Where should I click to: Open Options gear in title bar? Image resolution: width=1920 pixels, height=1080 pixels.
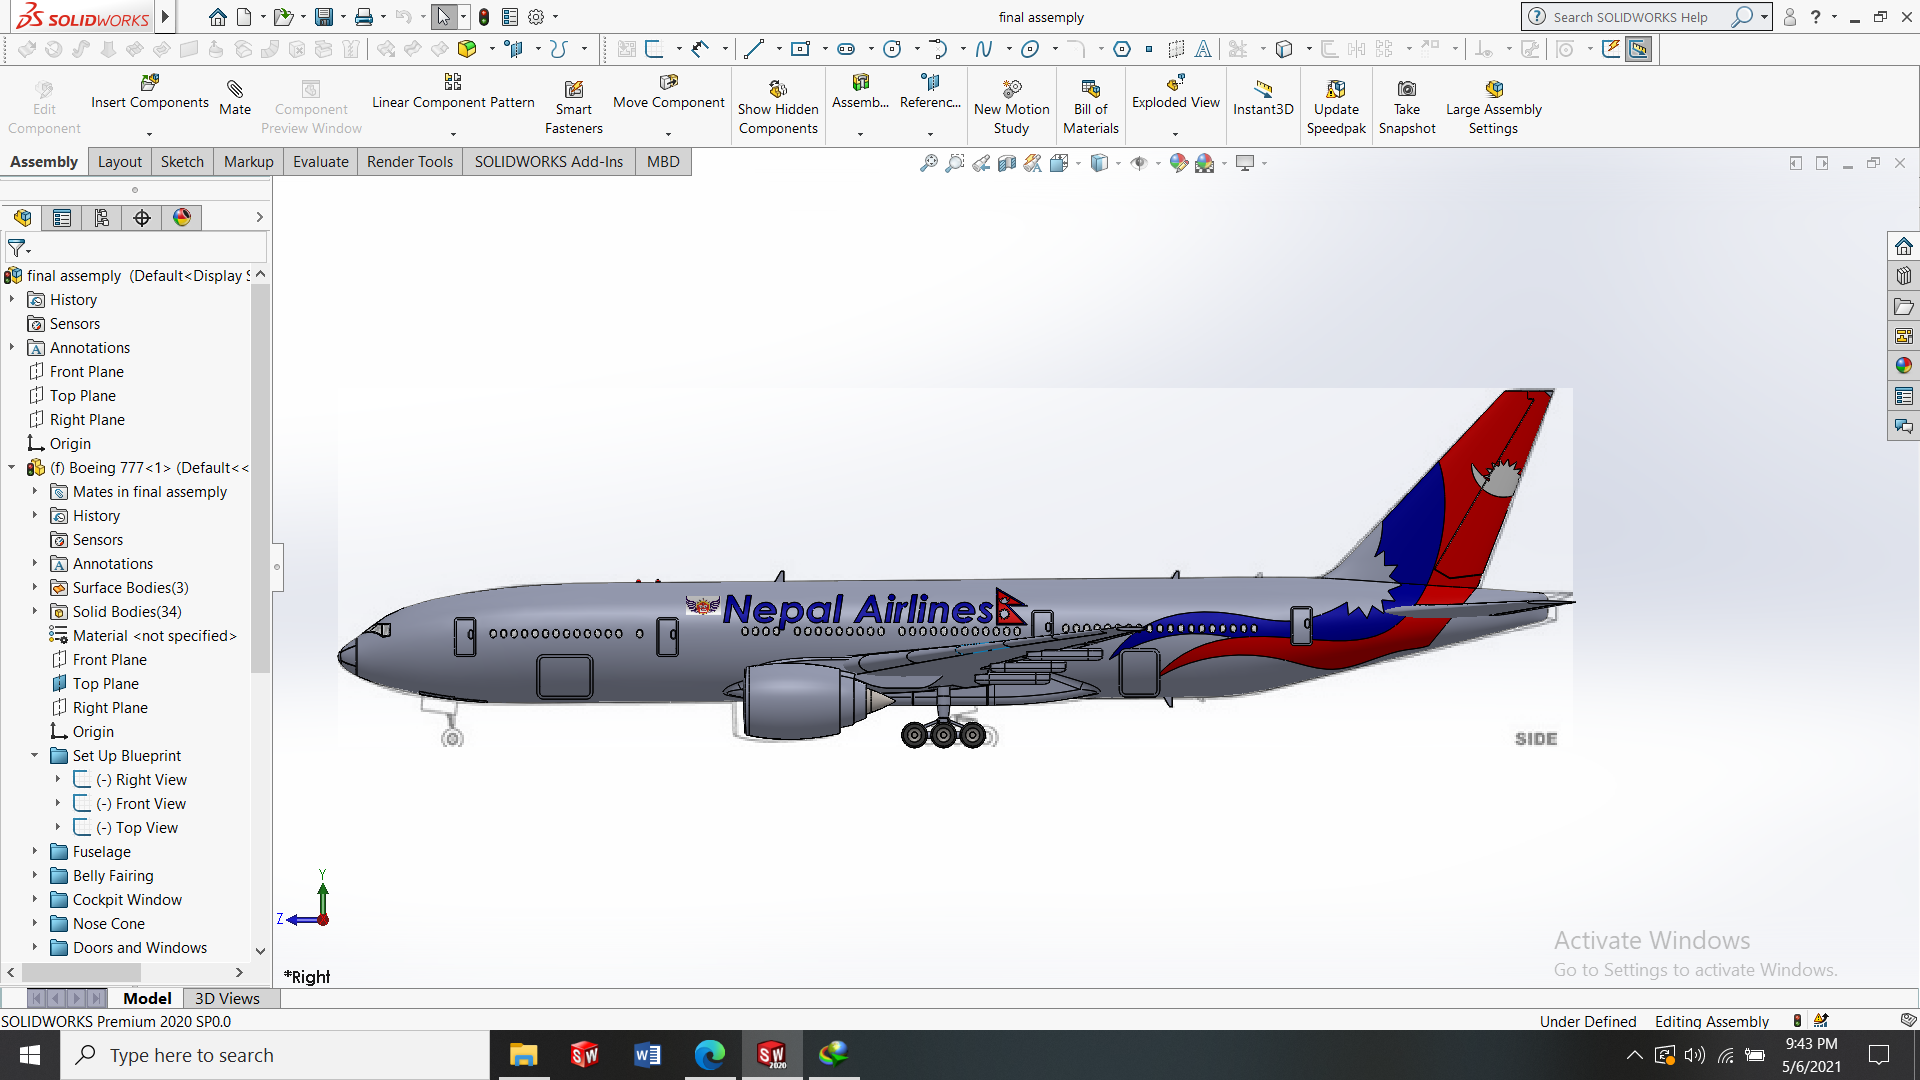tap(536, 17)
